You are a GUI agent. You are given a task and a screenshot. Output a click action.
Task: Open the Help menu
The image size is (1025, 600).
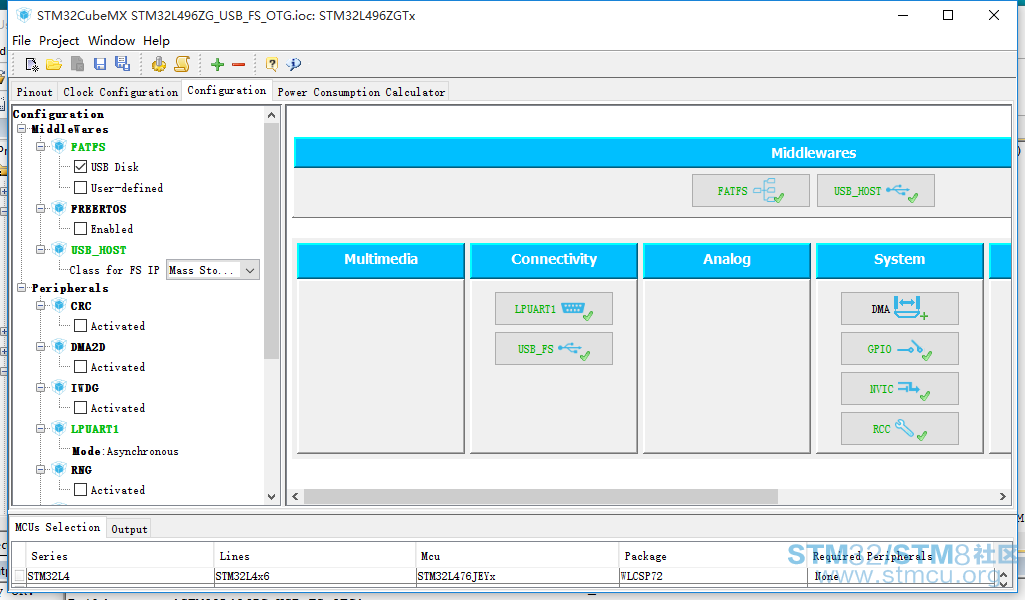point(156,41)
